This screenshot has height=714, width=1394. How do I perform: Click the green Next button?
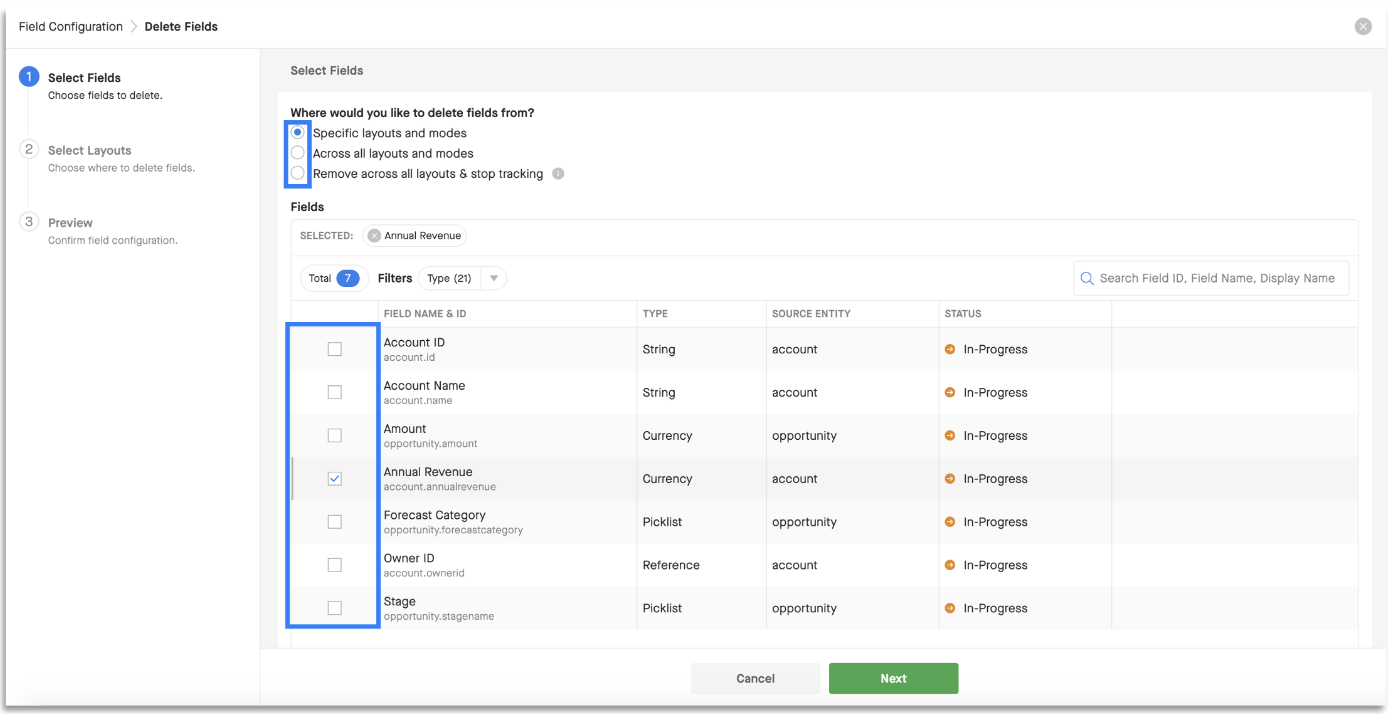[894, 679]
